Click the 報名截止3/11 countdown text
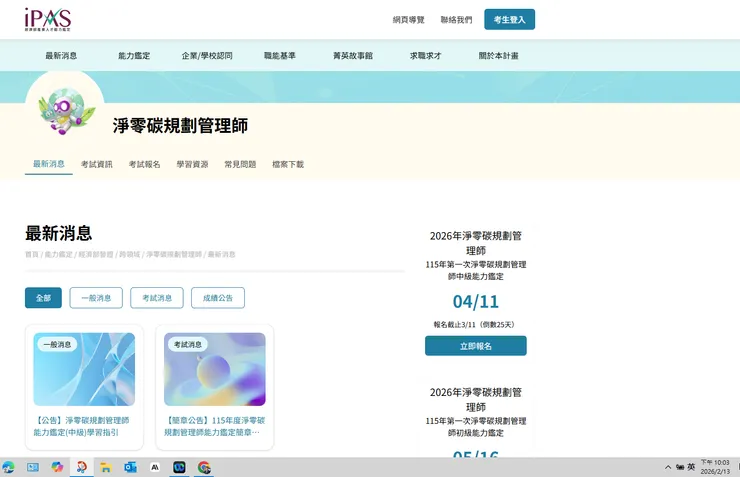This screenshot has height=477, width=740. 476,325
